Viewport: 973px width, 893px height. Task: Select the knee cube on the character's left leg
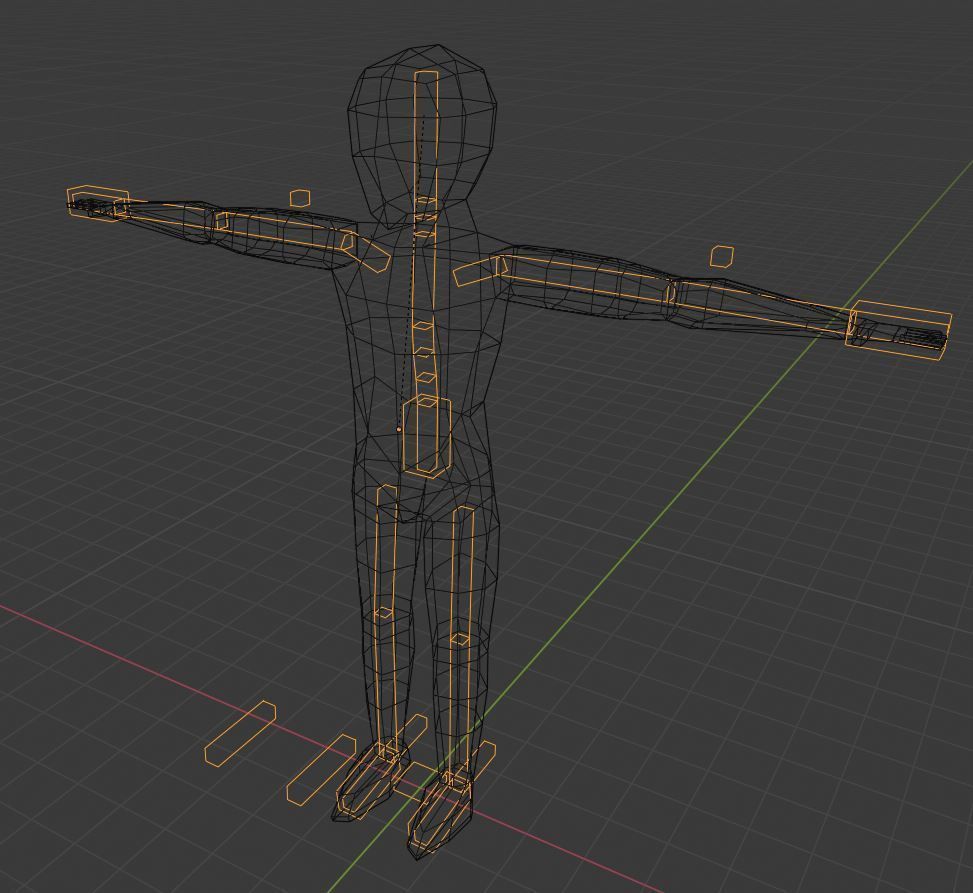pyautogui.click(x=460, y=639)
